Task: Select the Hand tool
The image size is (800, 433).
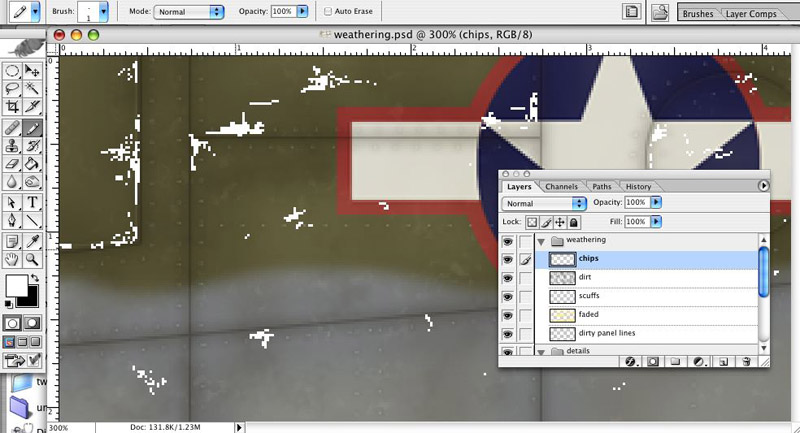Action: click(12, 259)
